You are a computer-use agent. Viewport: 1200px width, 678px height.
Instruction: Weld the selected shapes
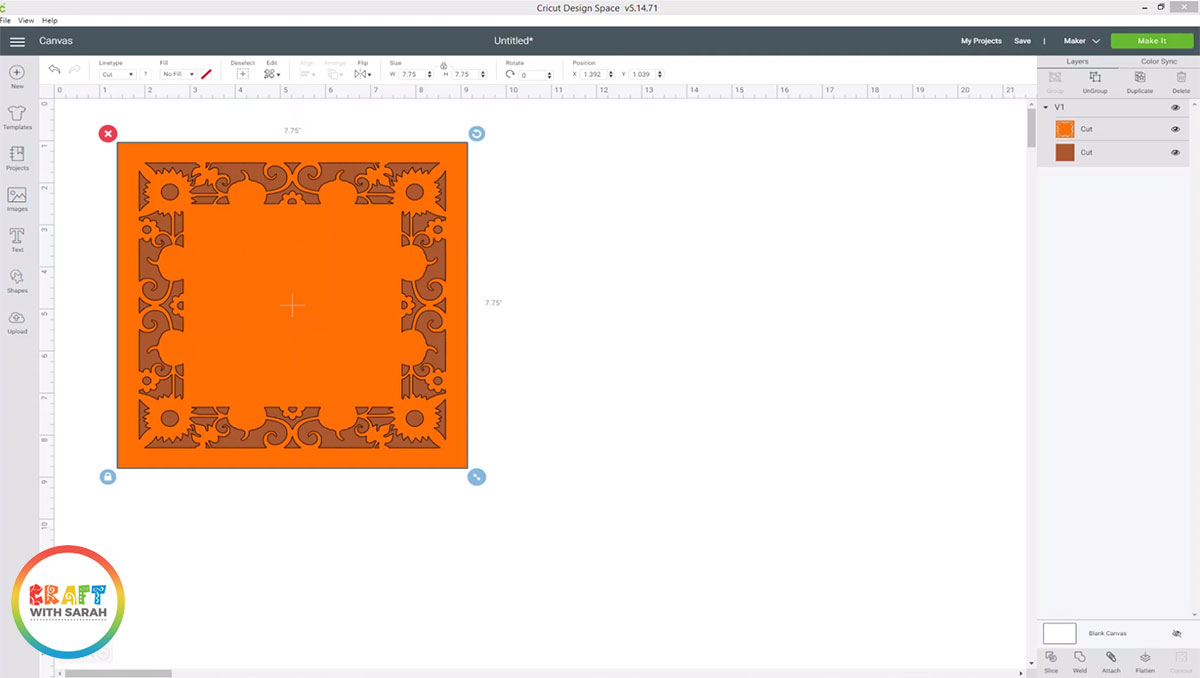pos(1080,660)
